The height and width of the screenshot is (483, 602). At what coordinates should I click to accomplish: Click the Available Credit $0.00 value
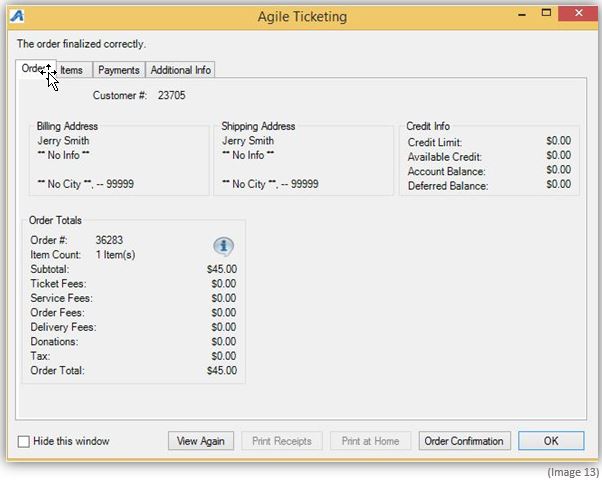(x=559, y=155)
